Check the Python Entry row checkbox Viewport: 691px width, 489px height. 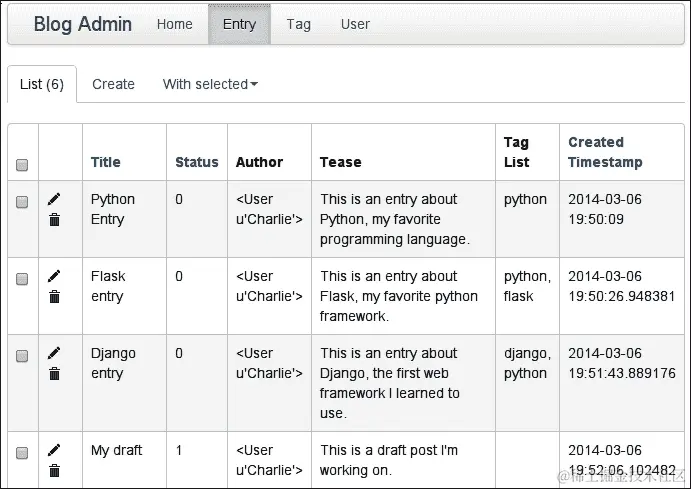tap(22, 202)
